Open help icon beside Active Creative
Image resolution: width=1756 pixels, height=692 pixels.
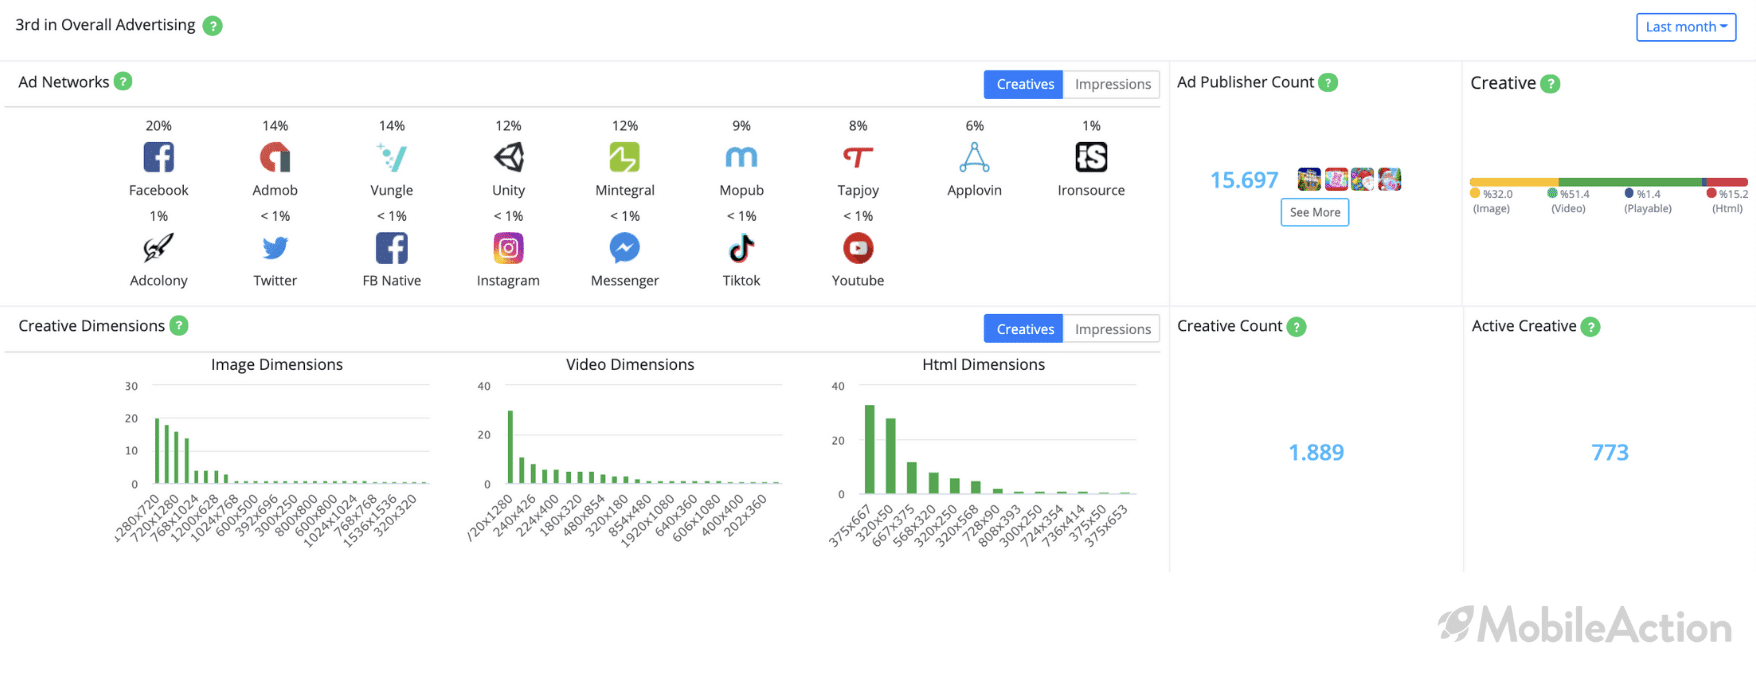coord(1590,327)
